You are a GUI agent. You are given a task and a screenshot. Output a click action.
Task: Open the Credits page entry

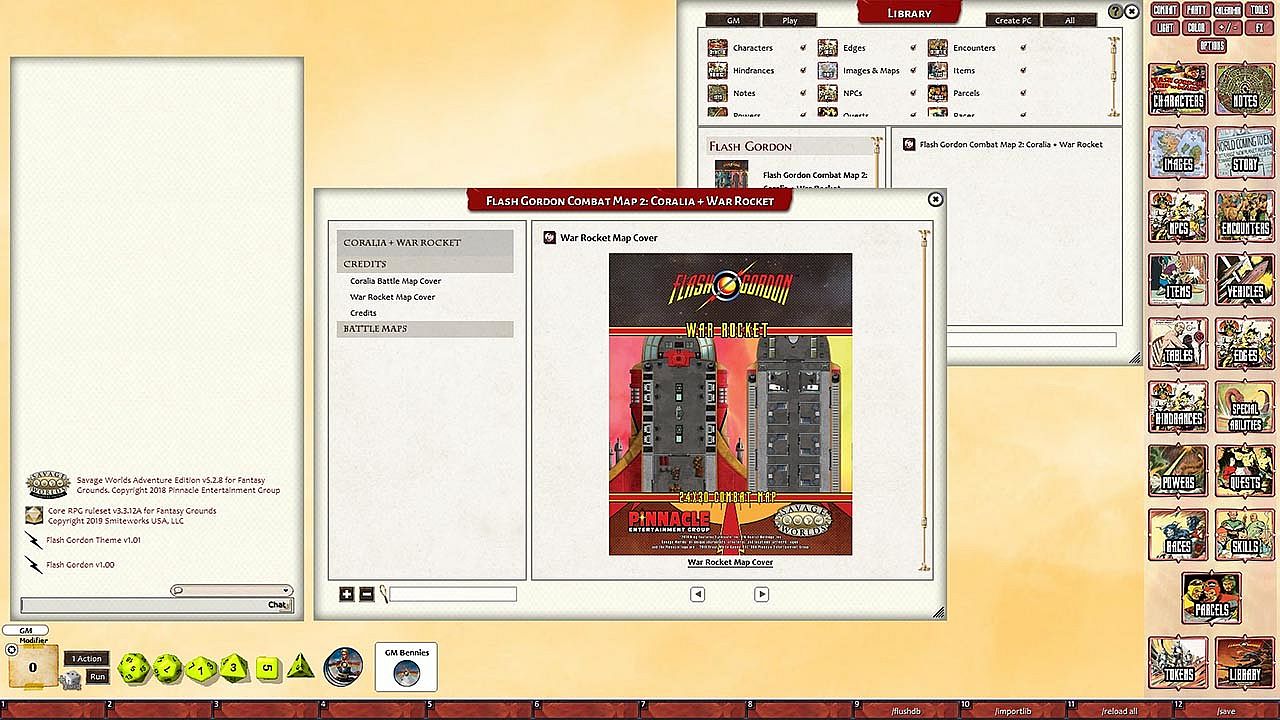click(x=363, y=313)
